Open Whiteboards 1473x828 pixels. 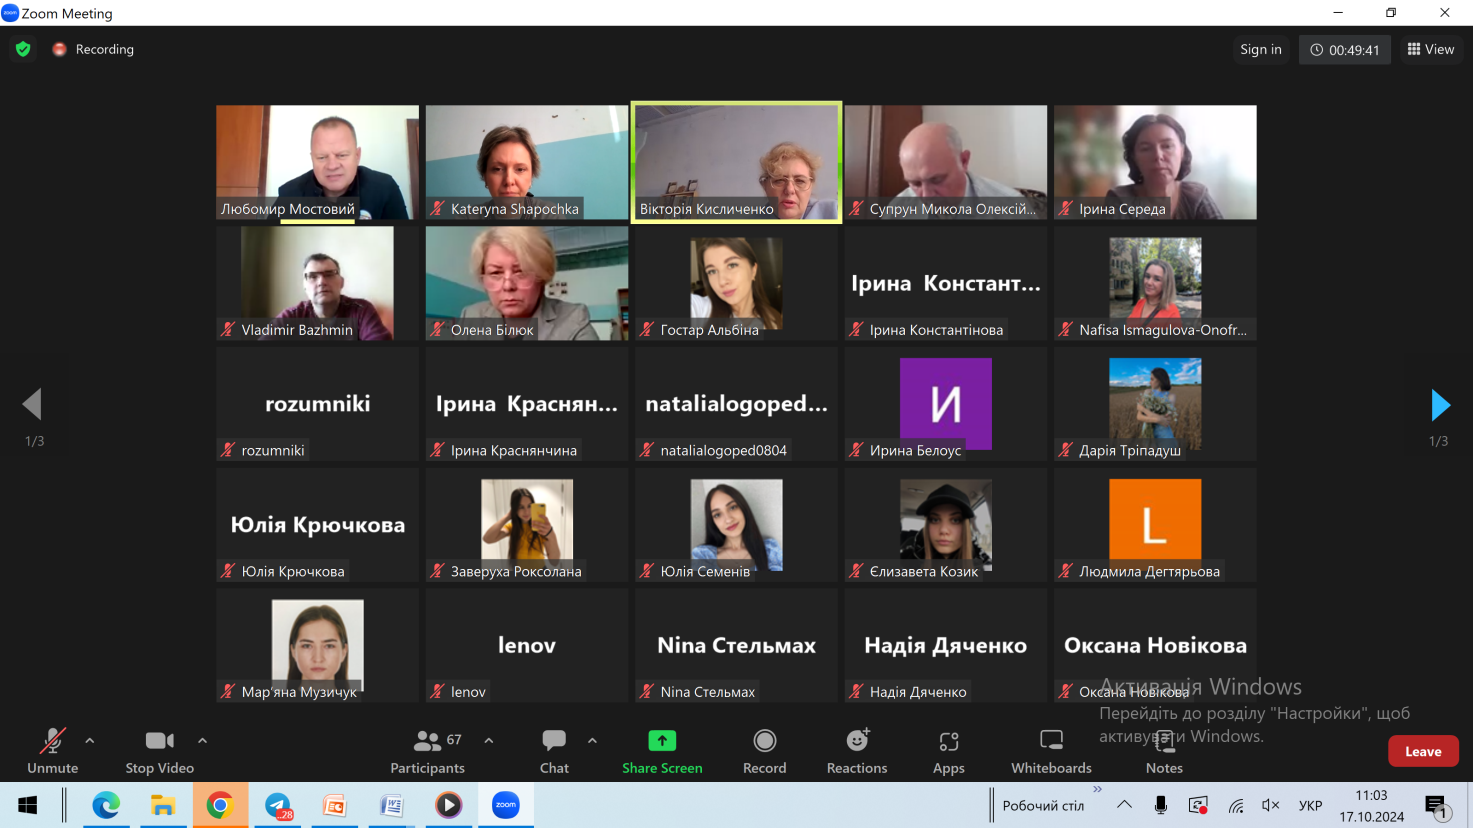(1051, 751)
